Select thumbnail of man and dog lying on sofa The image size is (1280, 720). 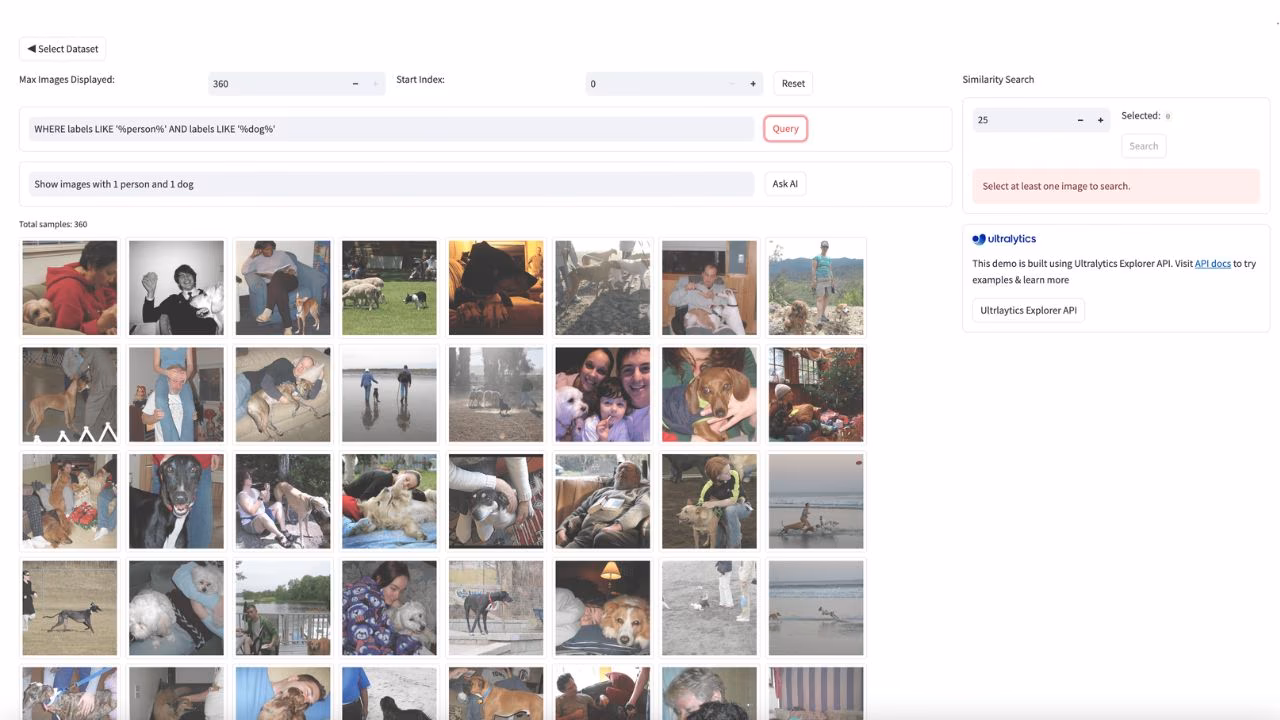tap(283, 394)
